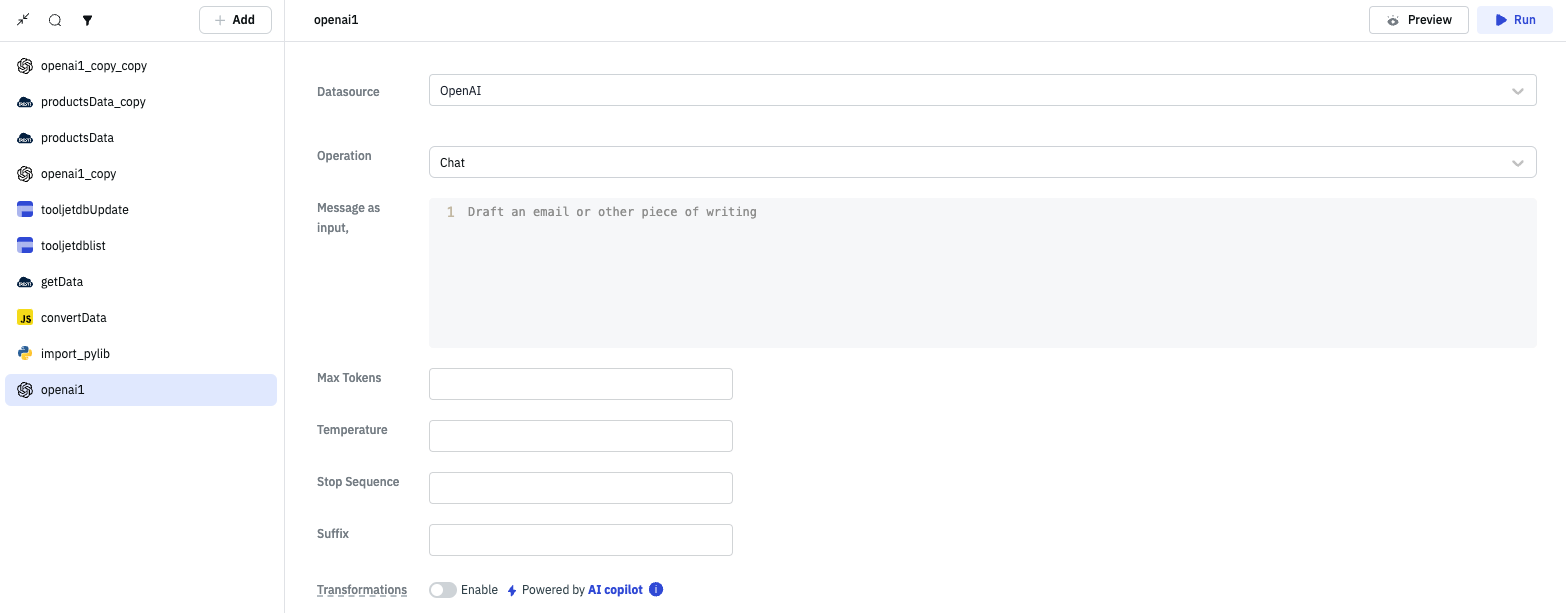Open the Datasource dropdown
Image resolution: width=1566 pixels, height=613 pixels.
[982, 91]
